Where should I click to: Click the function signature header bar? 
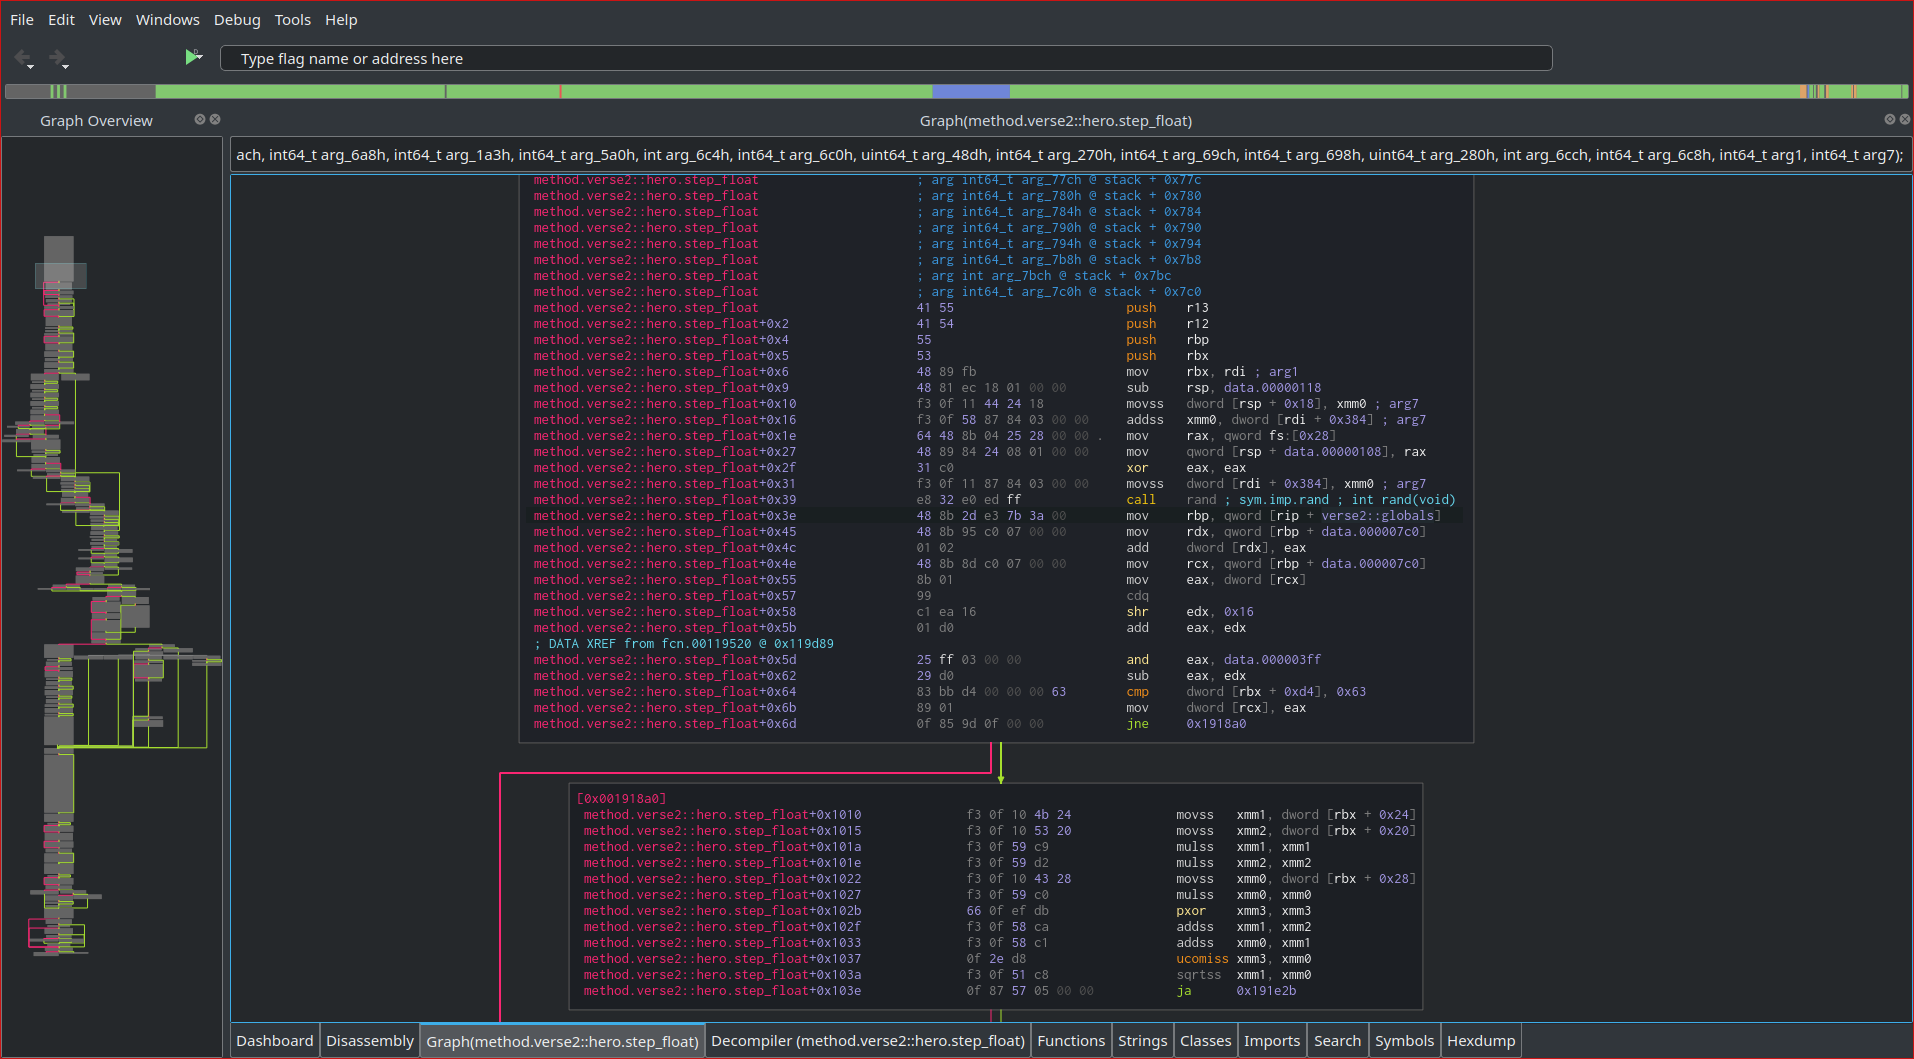click(1070, 155)
